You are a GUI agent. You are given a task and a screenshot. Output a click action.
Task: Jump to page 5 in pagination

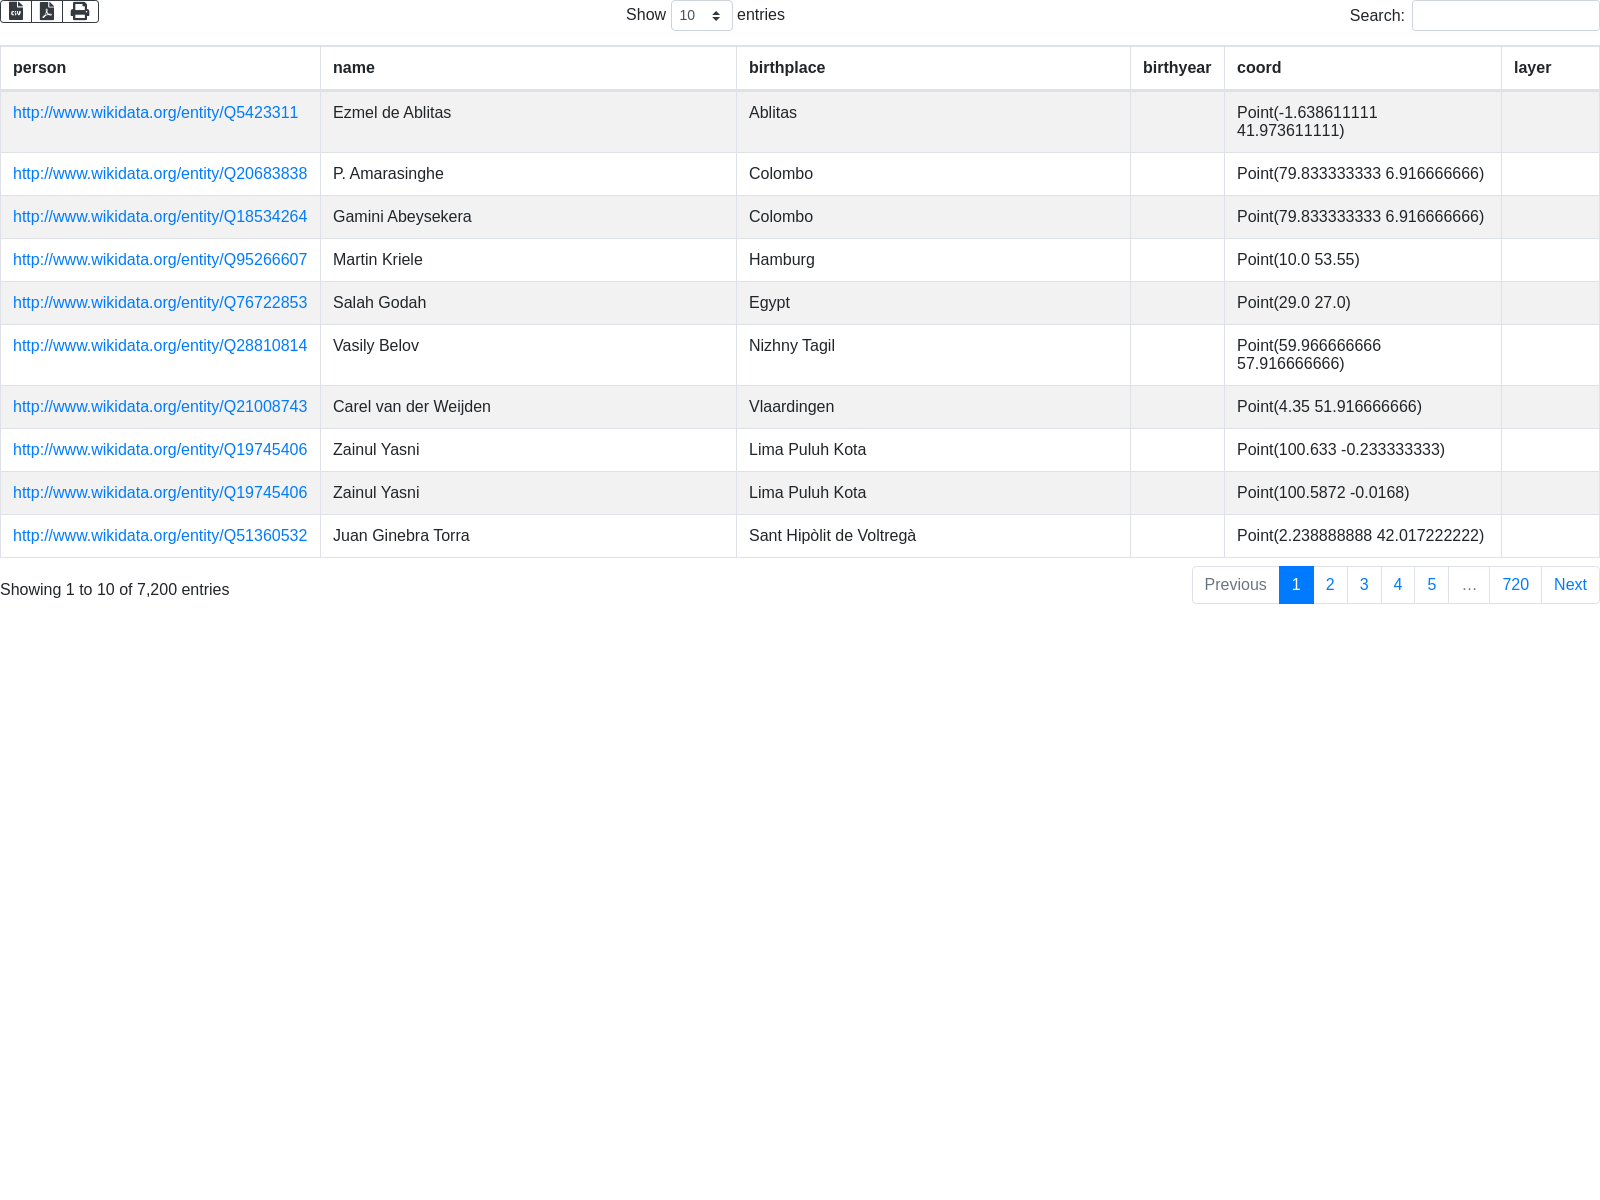1432,585
